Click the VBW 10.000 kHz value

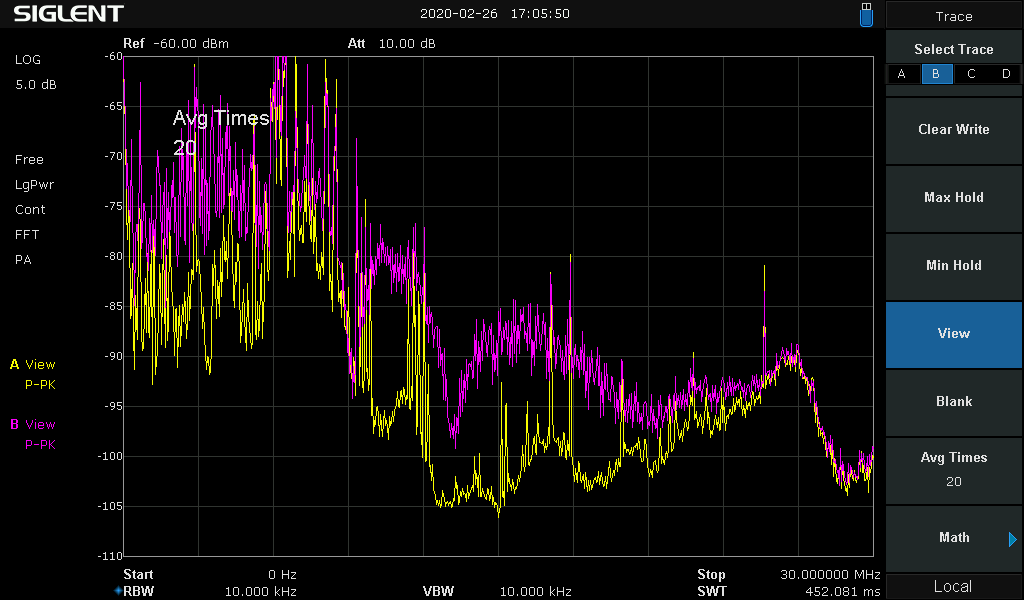pyautogui.click(x=536, y=592)
